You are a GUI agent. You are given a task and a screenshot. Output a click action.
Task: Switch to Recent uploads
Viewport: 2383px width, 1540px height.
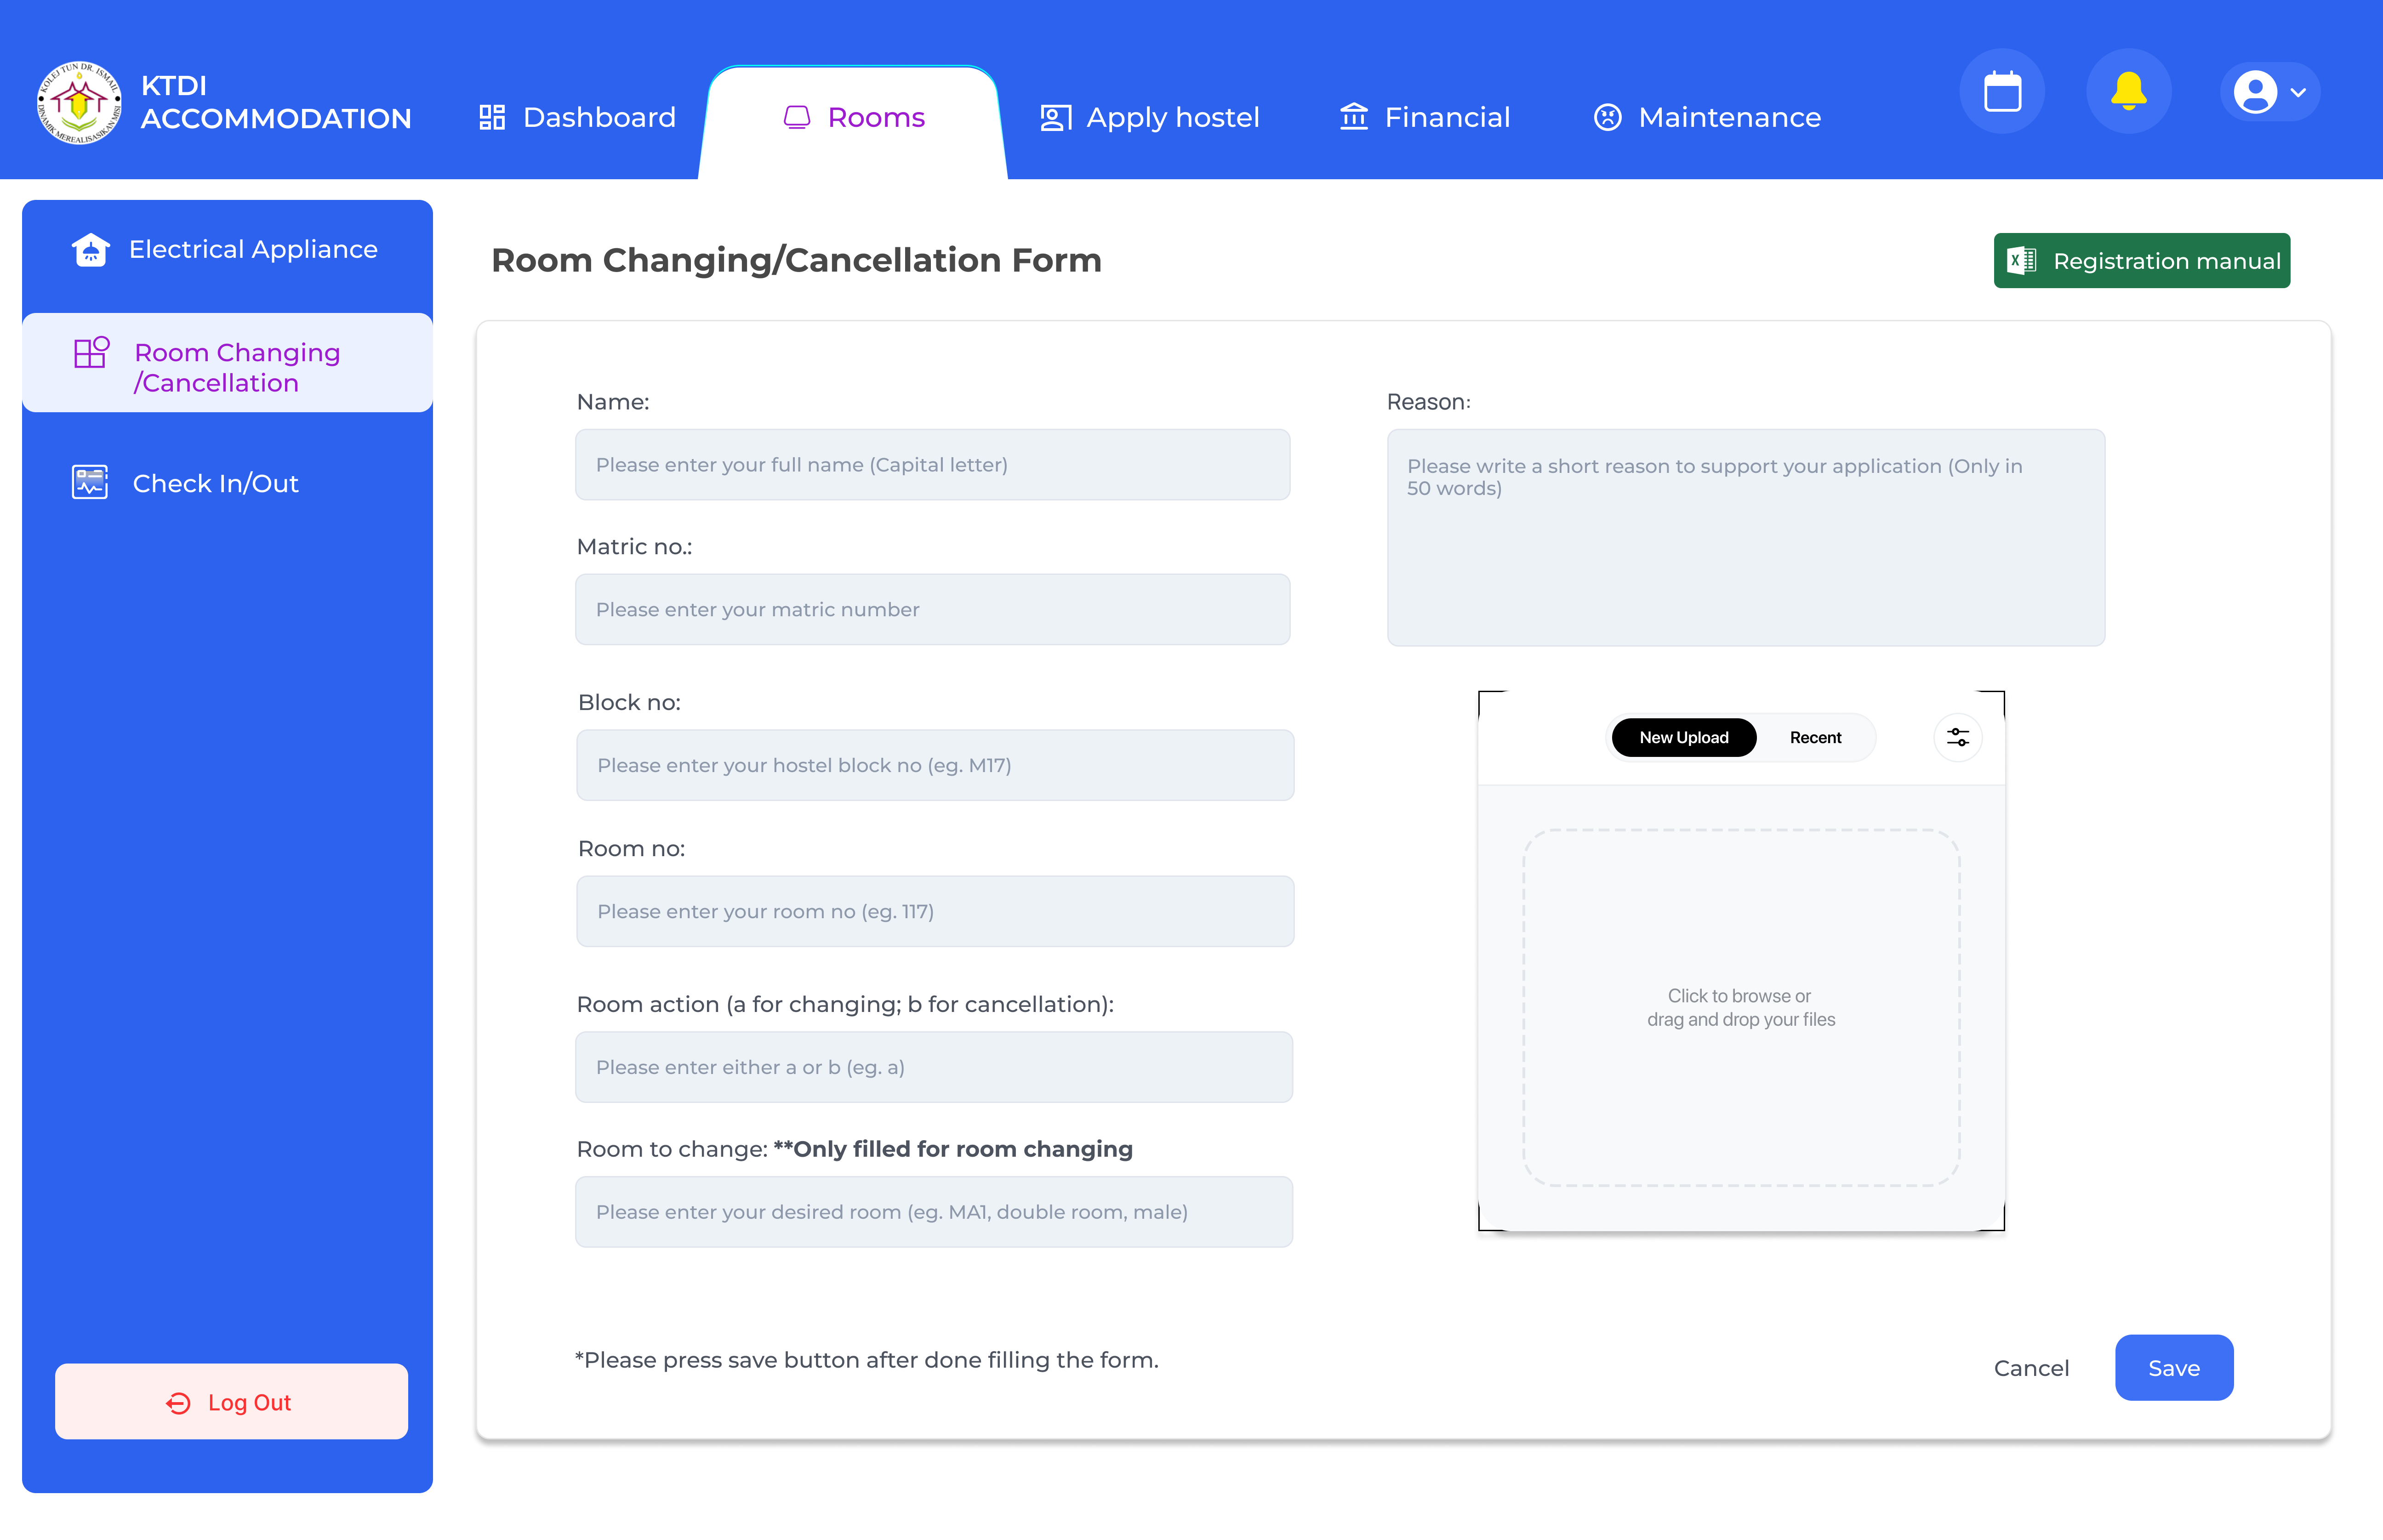pyautogui.click(x=1815, y=737)
